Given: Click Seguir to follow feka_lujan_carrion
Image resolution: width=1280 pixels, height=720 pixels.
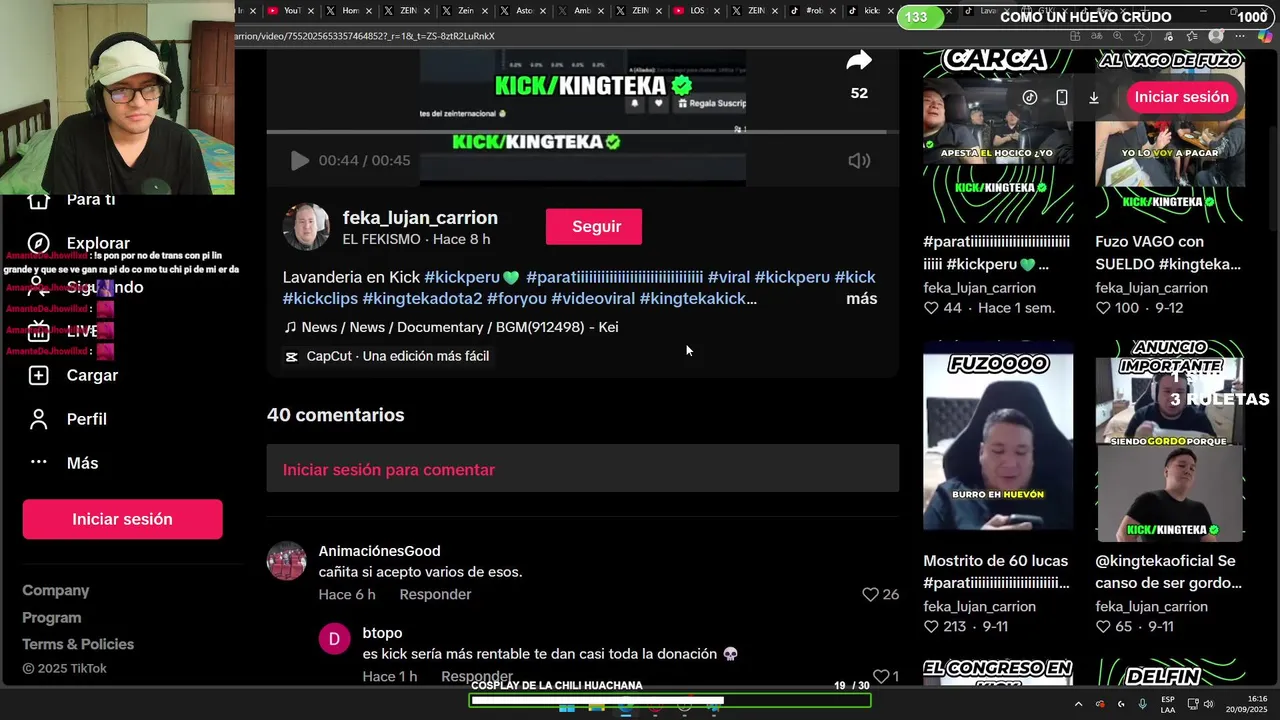Looking at the screenshot, I should pyautogui.click(x=596, y=227).
